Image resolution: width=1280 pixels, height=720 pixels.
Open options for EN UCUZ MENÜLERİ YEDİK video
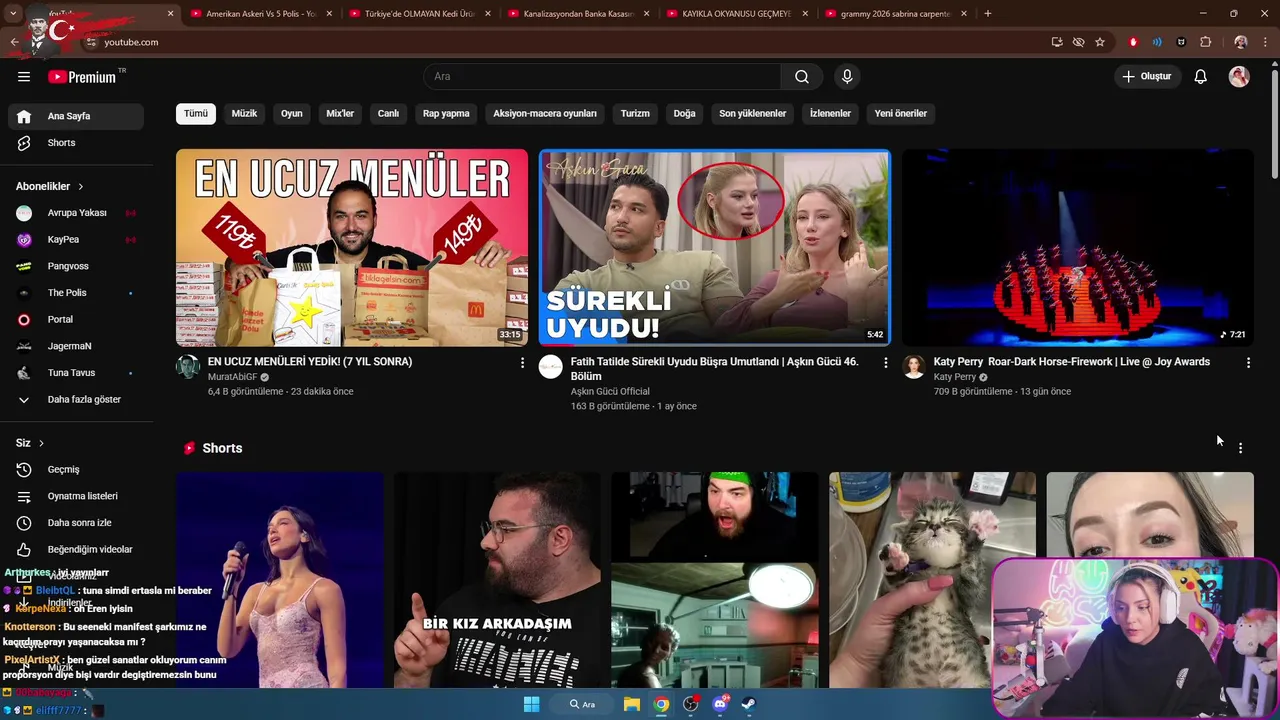coord(522,363)
